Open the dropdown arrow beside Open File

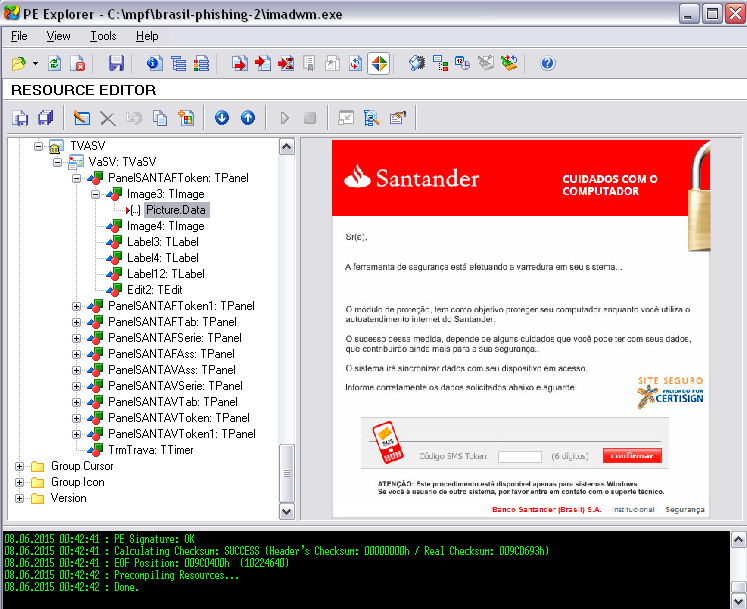(35, 63)
